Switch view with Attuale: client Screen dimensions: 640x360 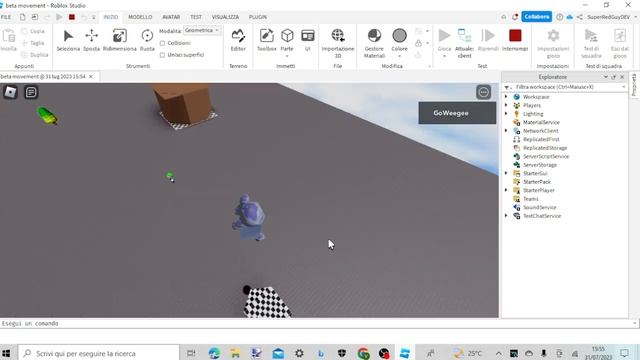[464, 43]
